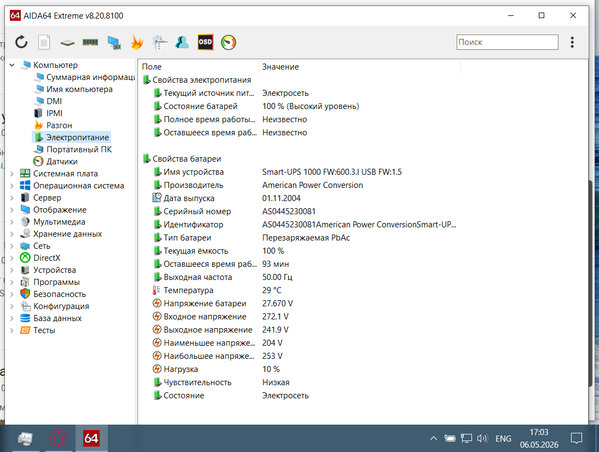Open the three-dot main menu
Image resolution: width=599 pixels, height=452 pixels.
click(572, 42)
